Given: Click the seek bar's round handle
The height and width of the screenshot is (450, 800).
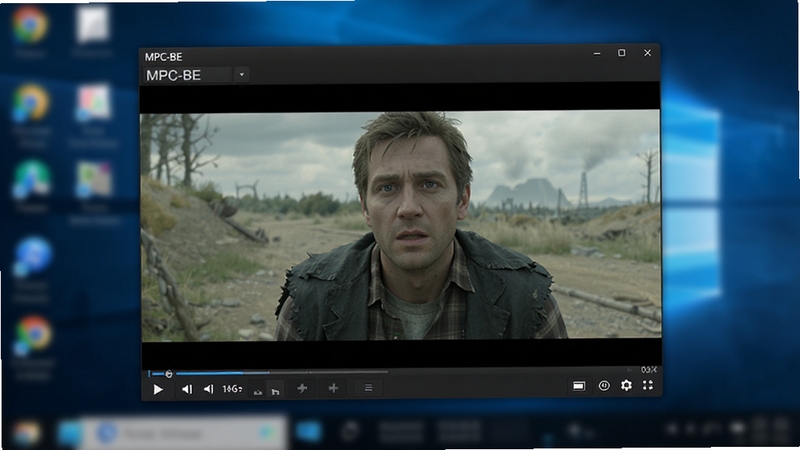Looking at the screenshot, I should pyautogui.click(x=169, y=374).
